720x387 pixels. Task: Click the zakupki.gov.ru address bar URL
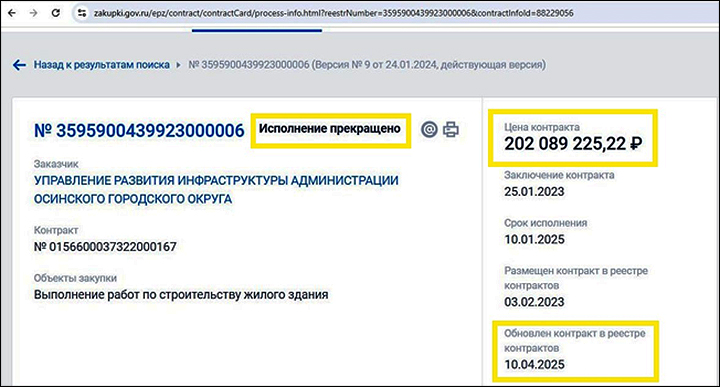pyautogui.click(x=333, y=13)
